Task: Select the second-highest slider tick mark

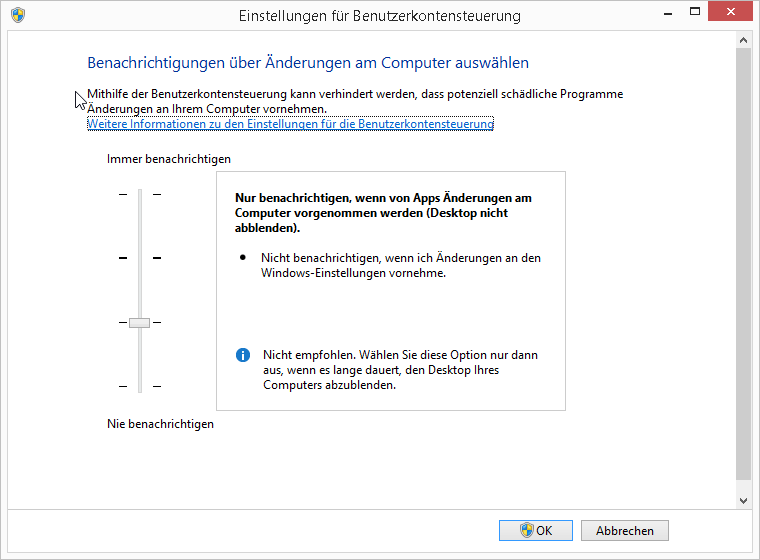Action: click(140, 258)
